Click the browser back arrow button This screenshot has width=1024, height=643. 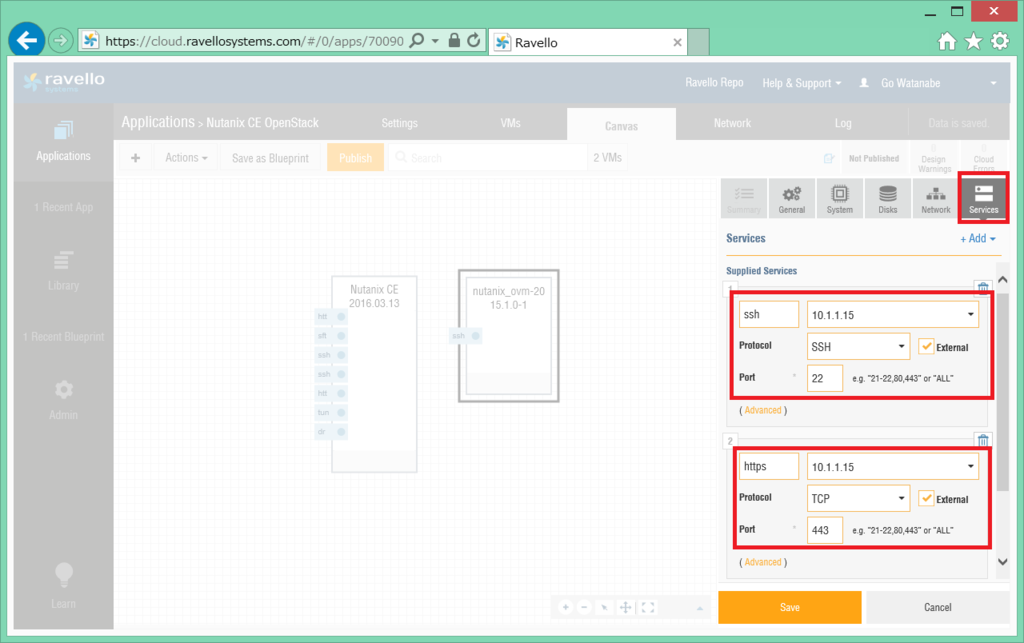(27, 40)
